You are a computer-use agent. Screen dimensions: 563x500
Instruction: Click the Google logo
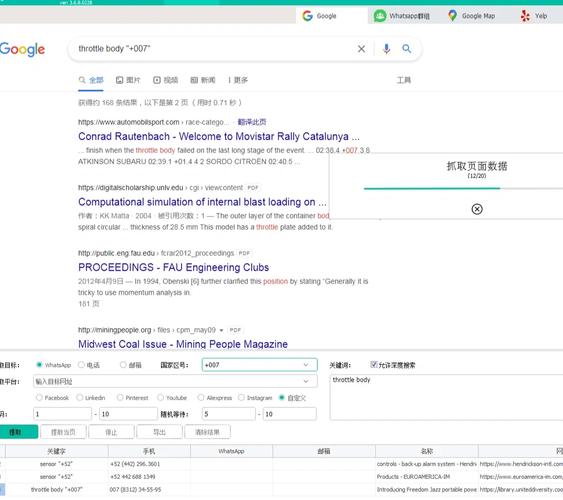[22, 49]
